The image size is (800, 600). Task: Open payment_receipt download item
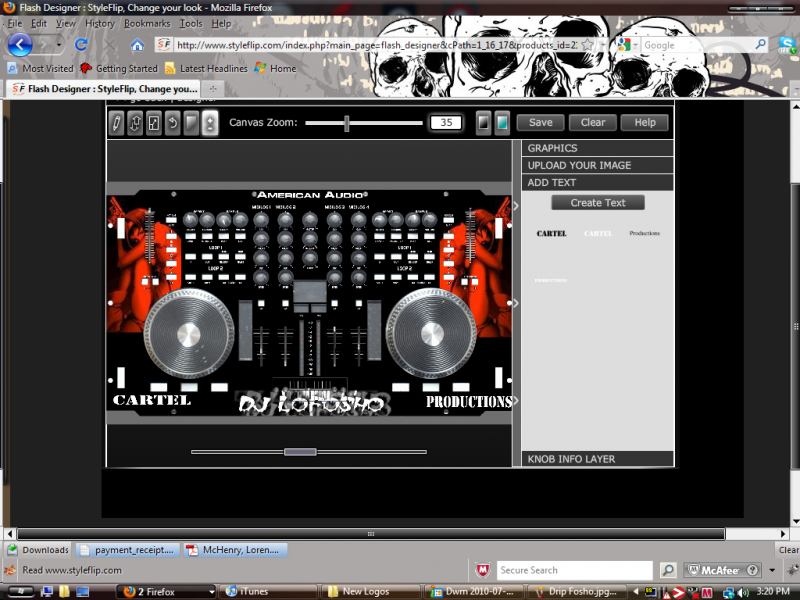coord(128,550)
